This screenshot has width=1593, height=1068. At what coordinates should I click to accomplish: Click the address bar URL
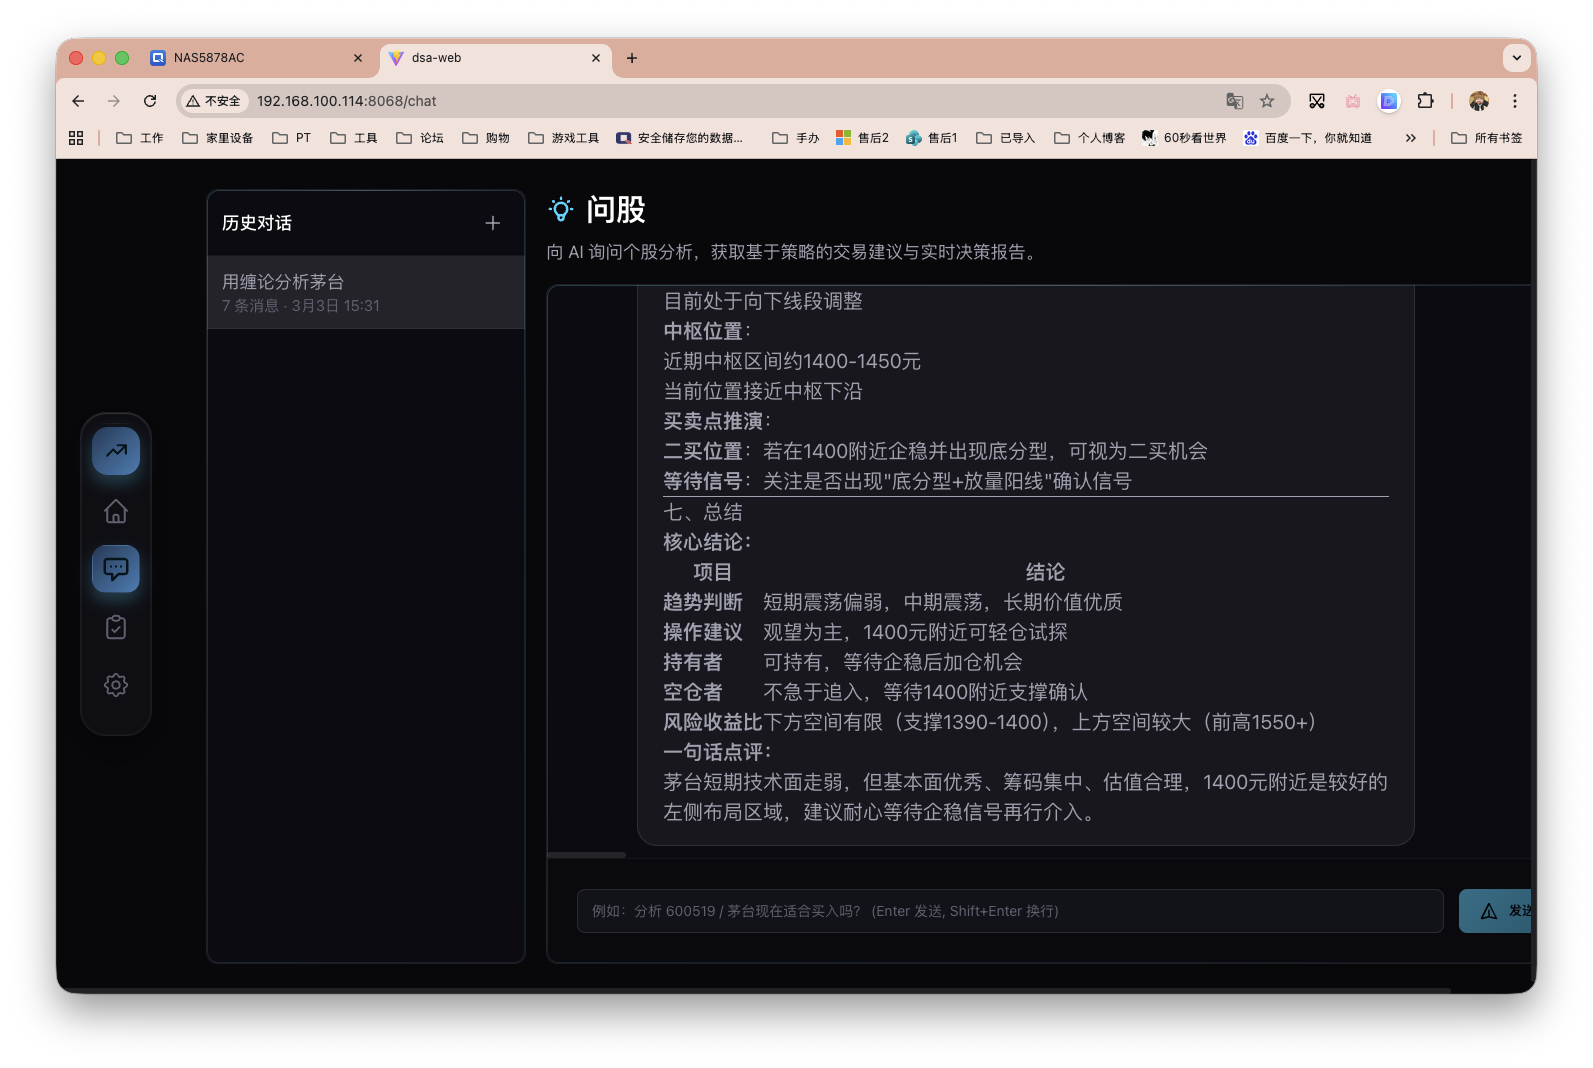click(x=346, y=101)
